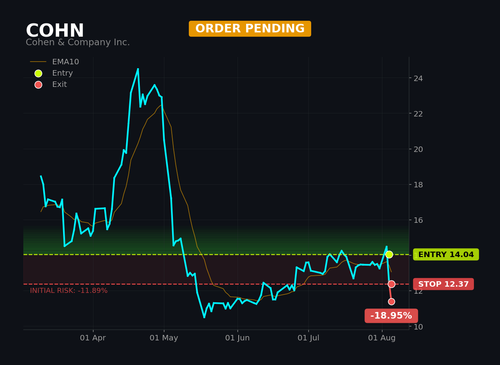Click the yellow entry marker on the chart

(389, 255)
